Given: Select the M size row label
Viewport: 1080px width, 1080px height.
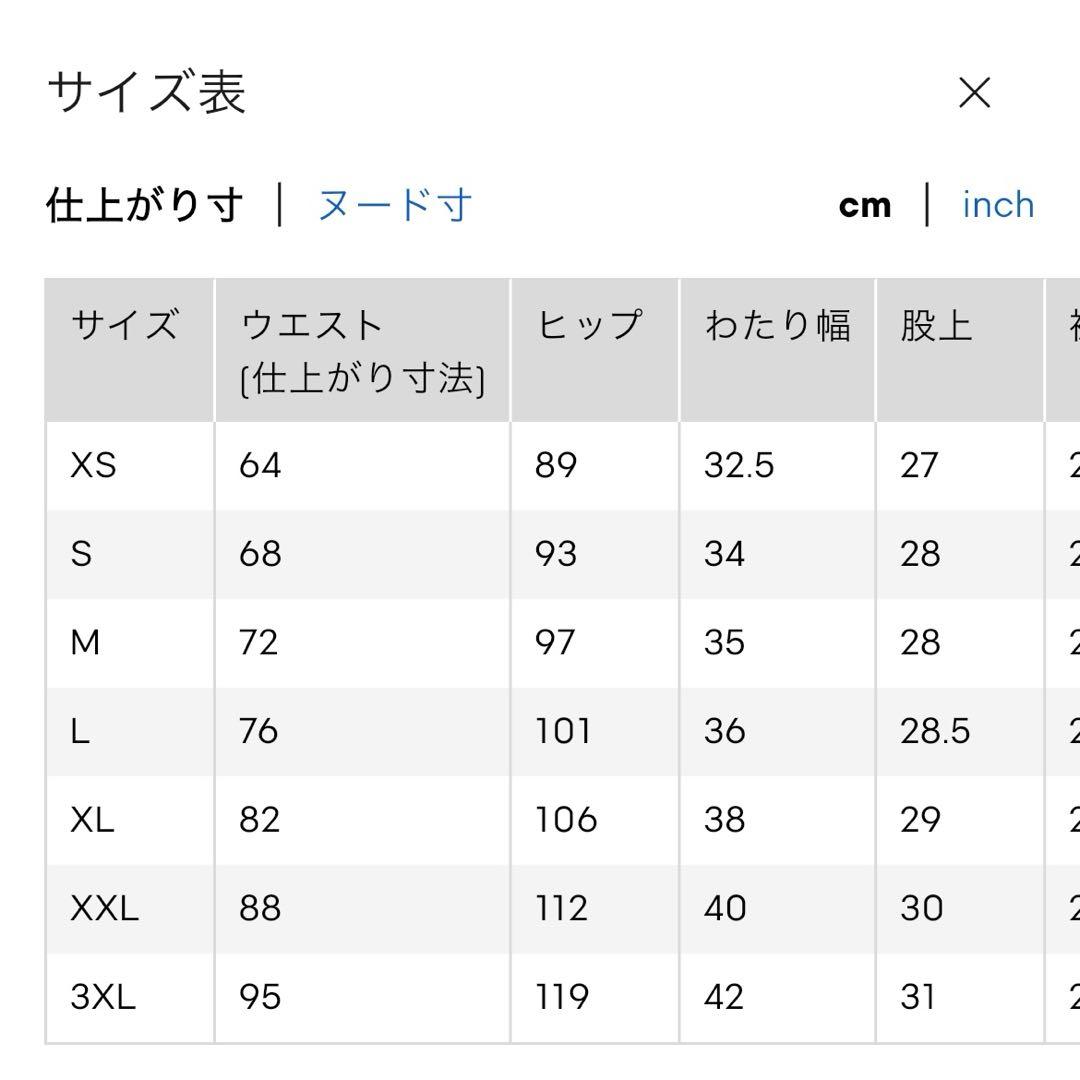Looking at the screenshot, I should 85,643.
